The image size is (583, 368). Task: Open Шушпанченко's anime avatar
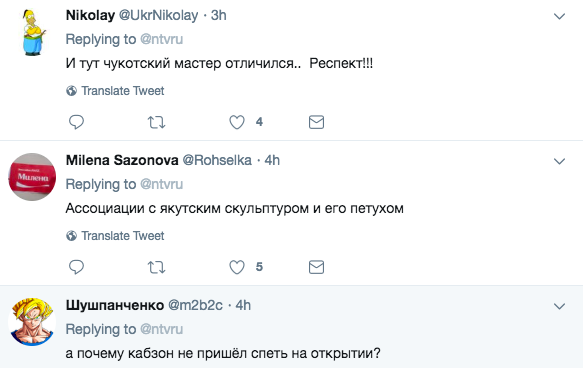(x=32, y=322)
